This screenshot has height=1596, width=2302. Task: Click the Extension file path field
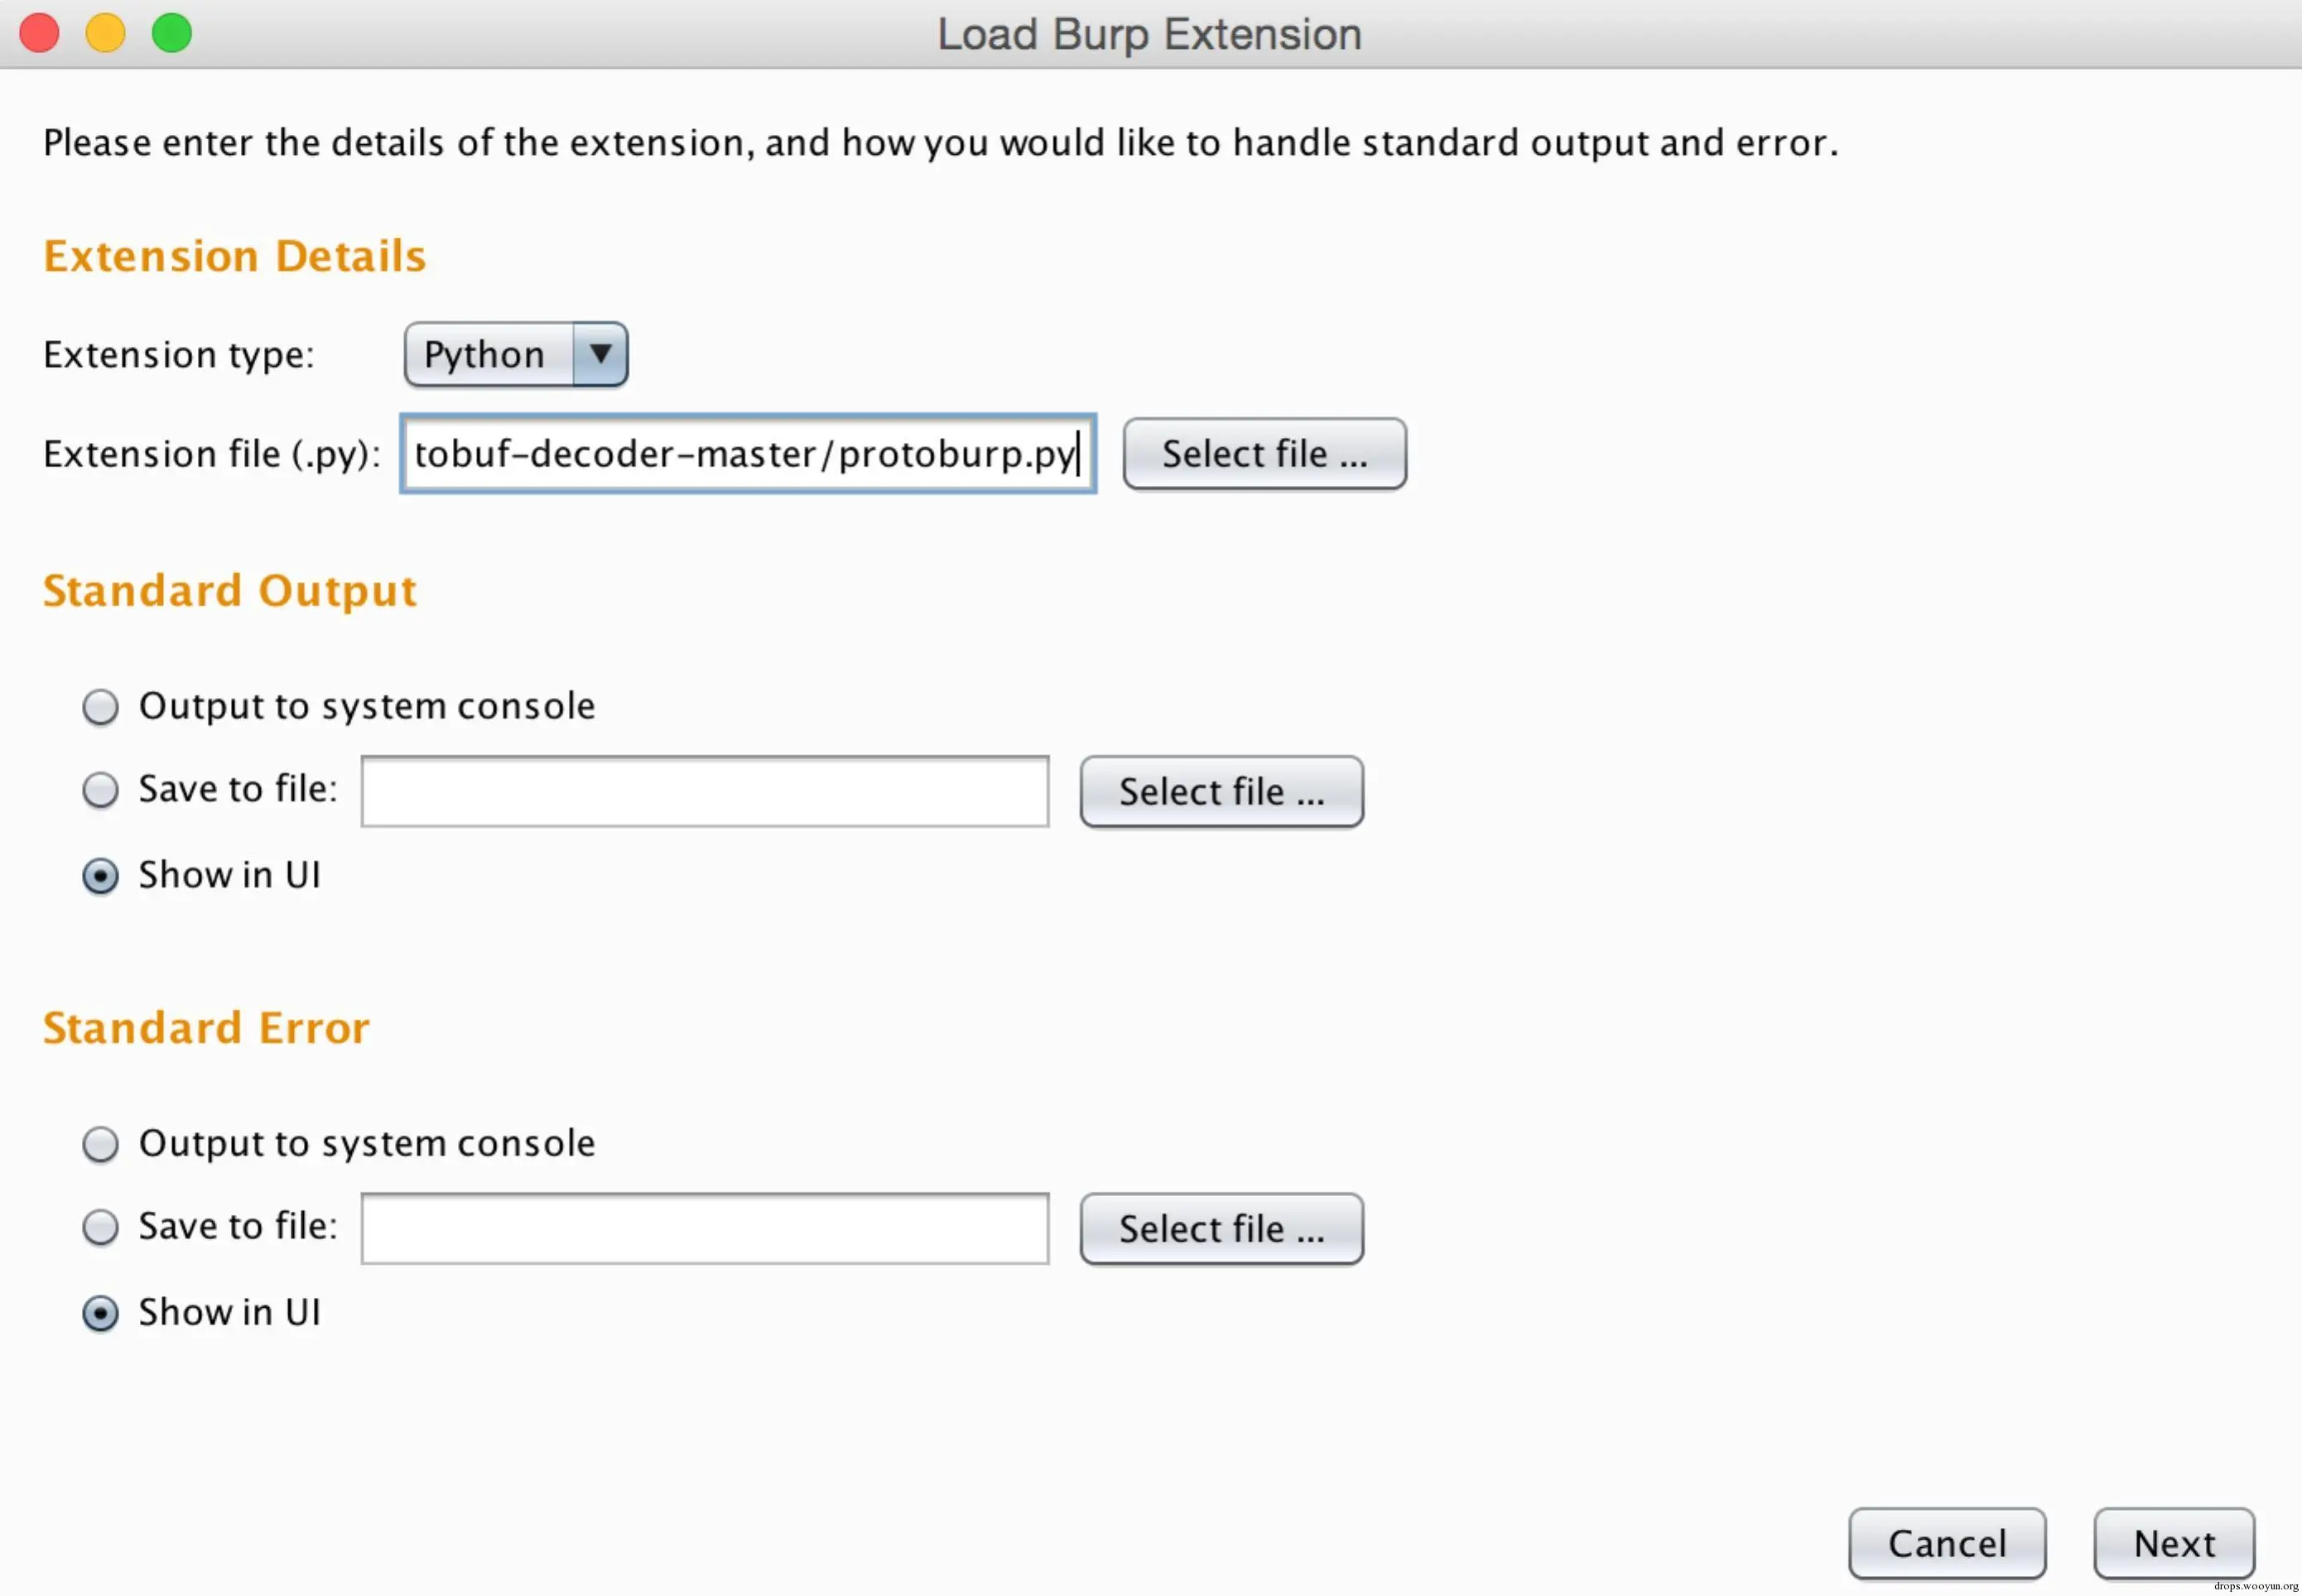[x=747, y=454]
